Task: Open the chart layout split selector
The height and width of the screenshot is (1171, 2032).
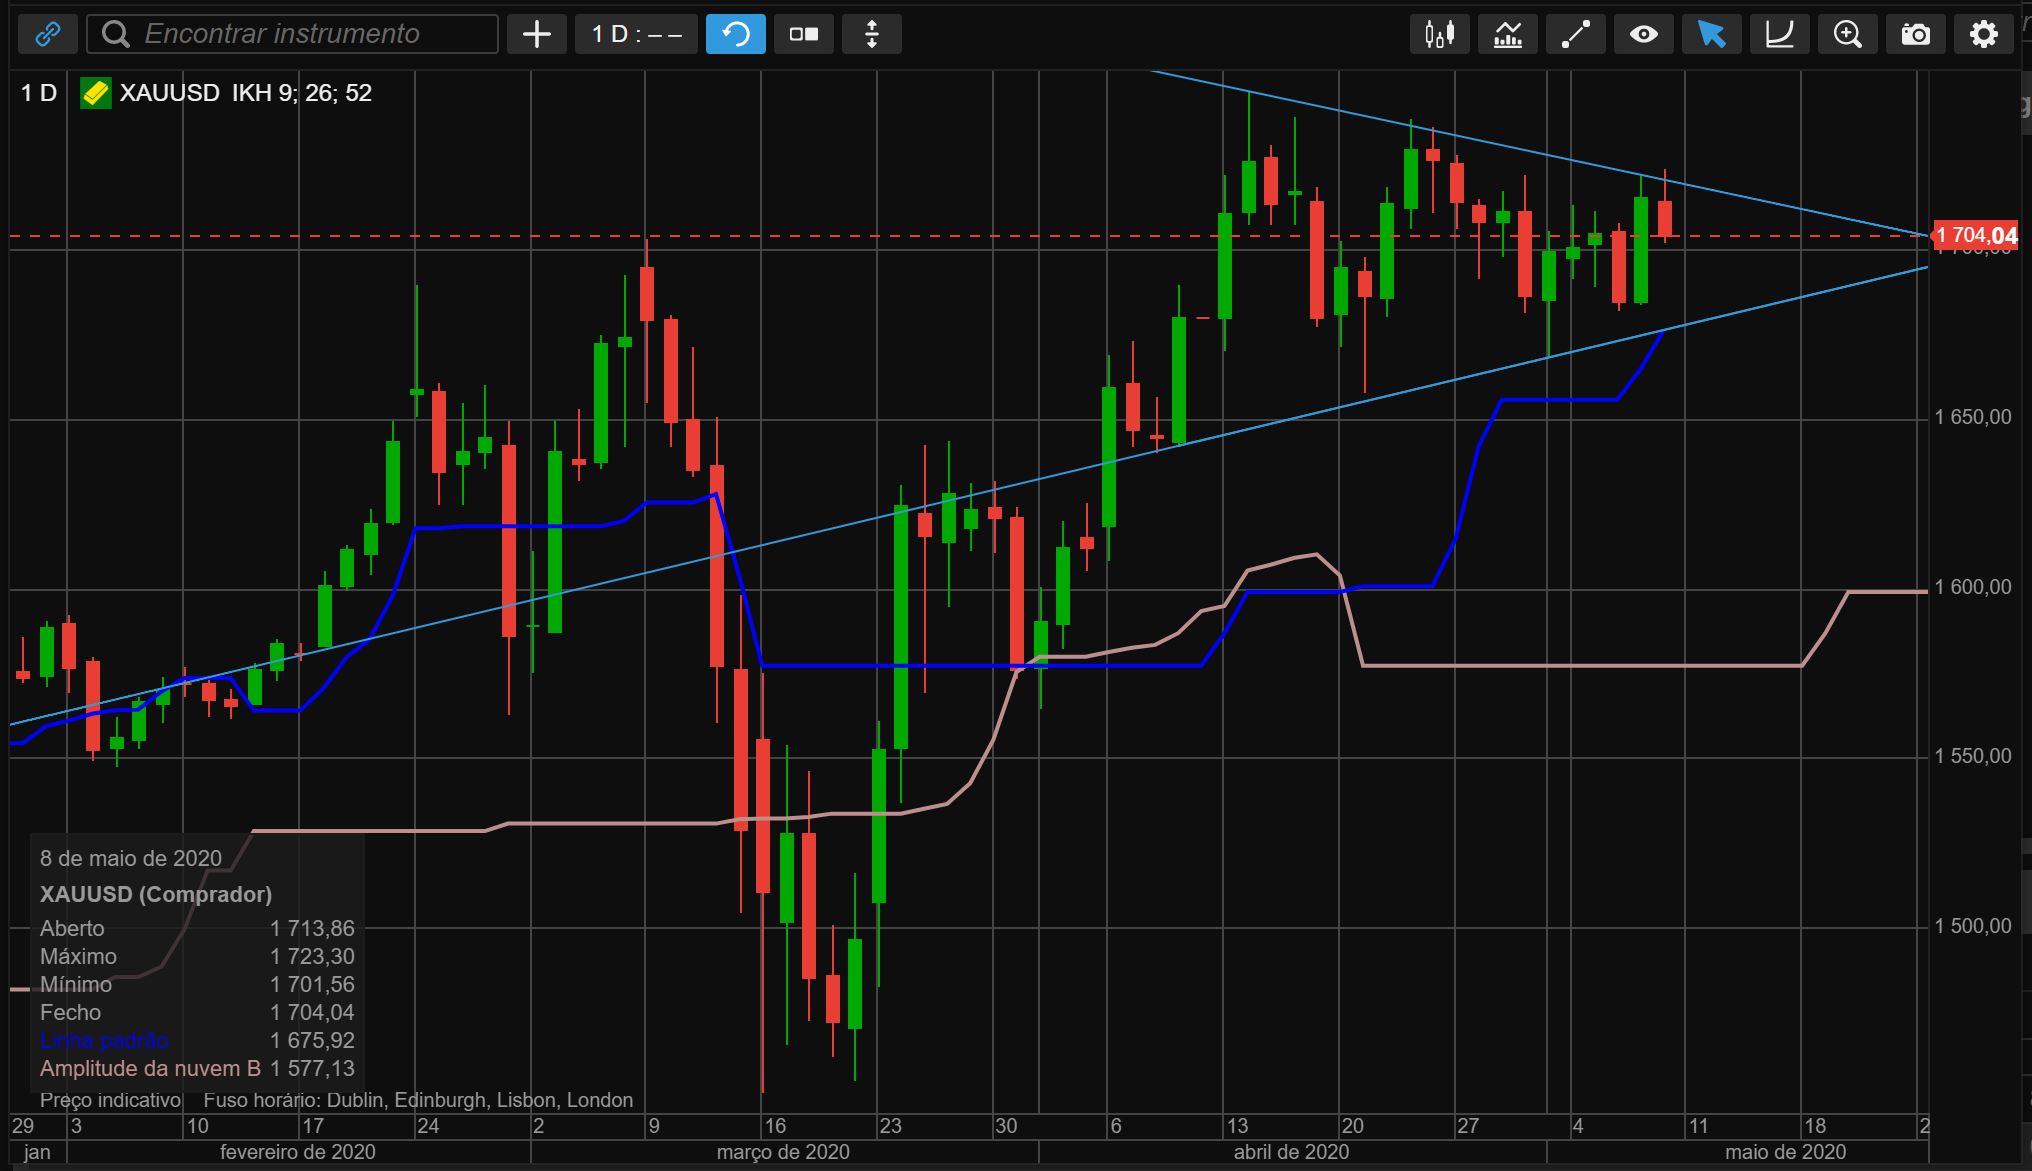Action: click(x=803, y=34)
